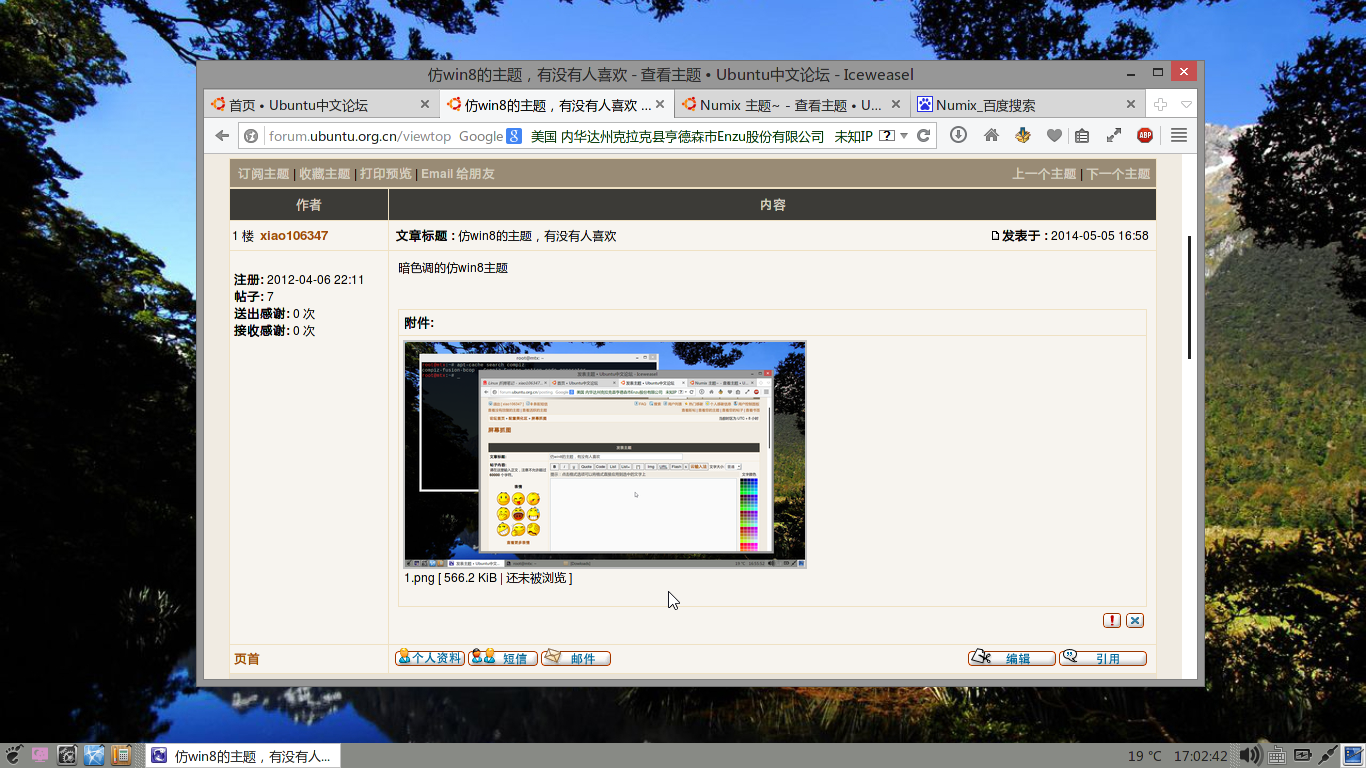Open the downloads arrow icon in toolbar
1366x768 pixels.
[958, 135]
